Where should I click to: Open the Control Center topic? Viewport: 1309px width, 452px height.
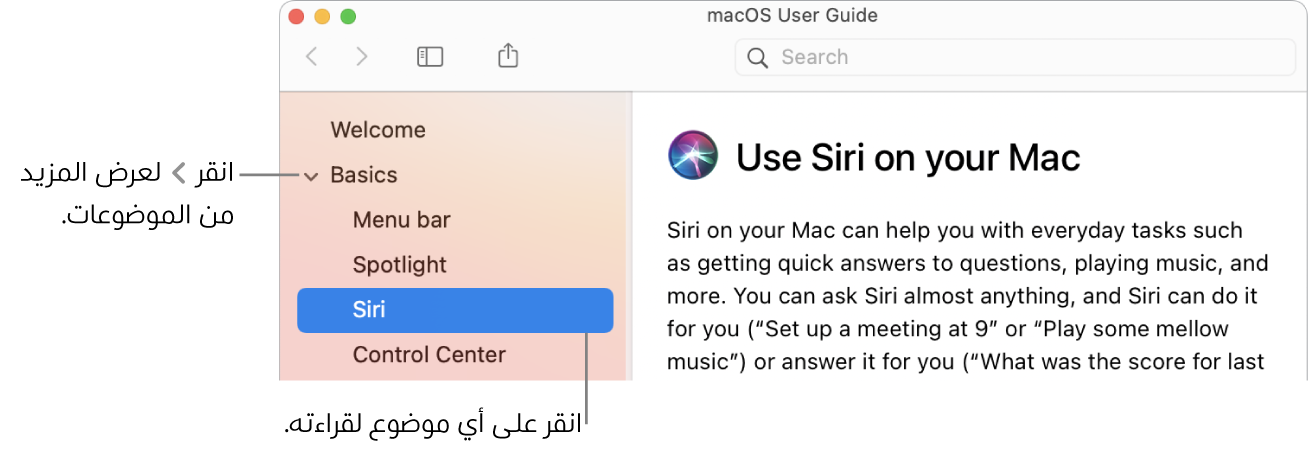coord(429,355)
